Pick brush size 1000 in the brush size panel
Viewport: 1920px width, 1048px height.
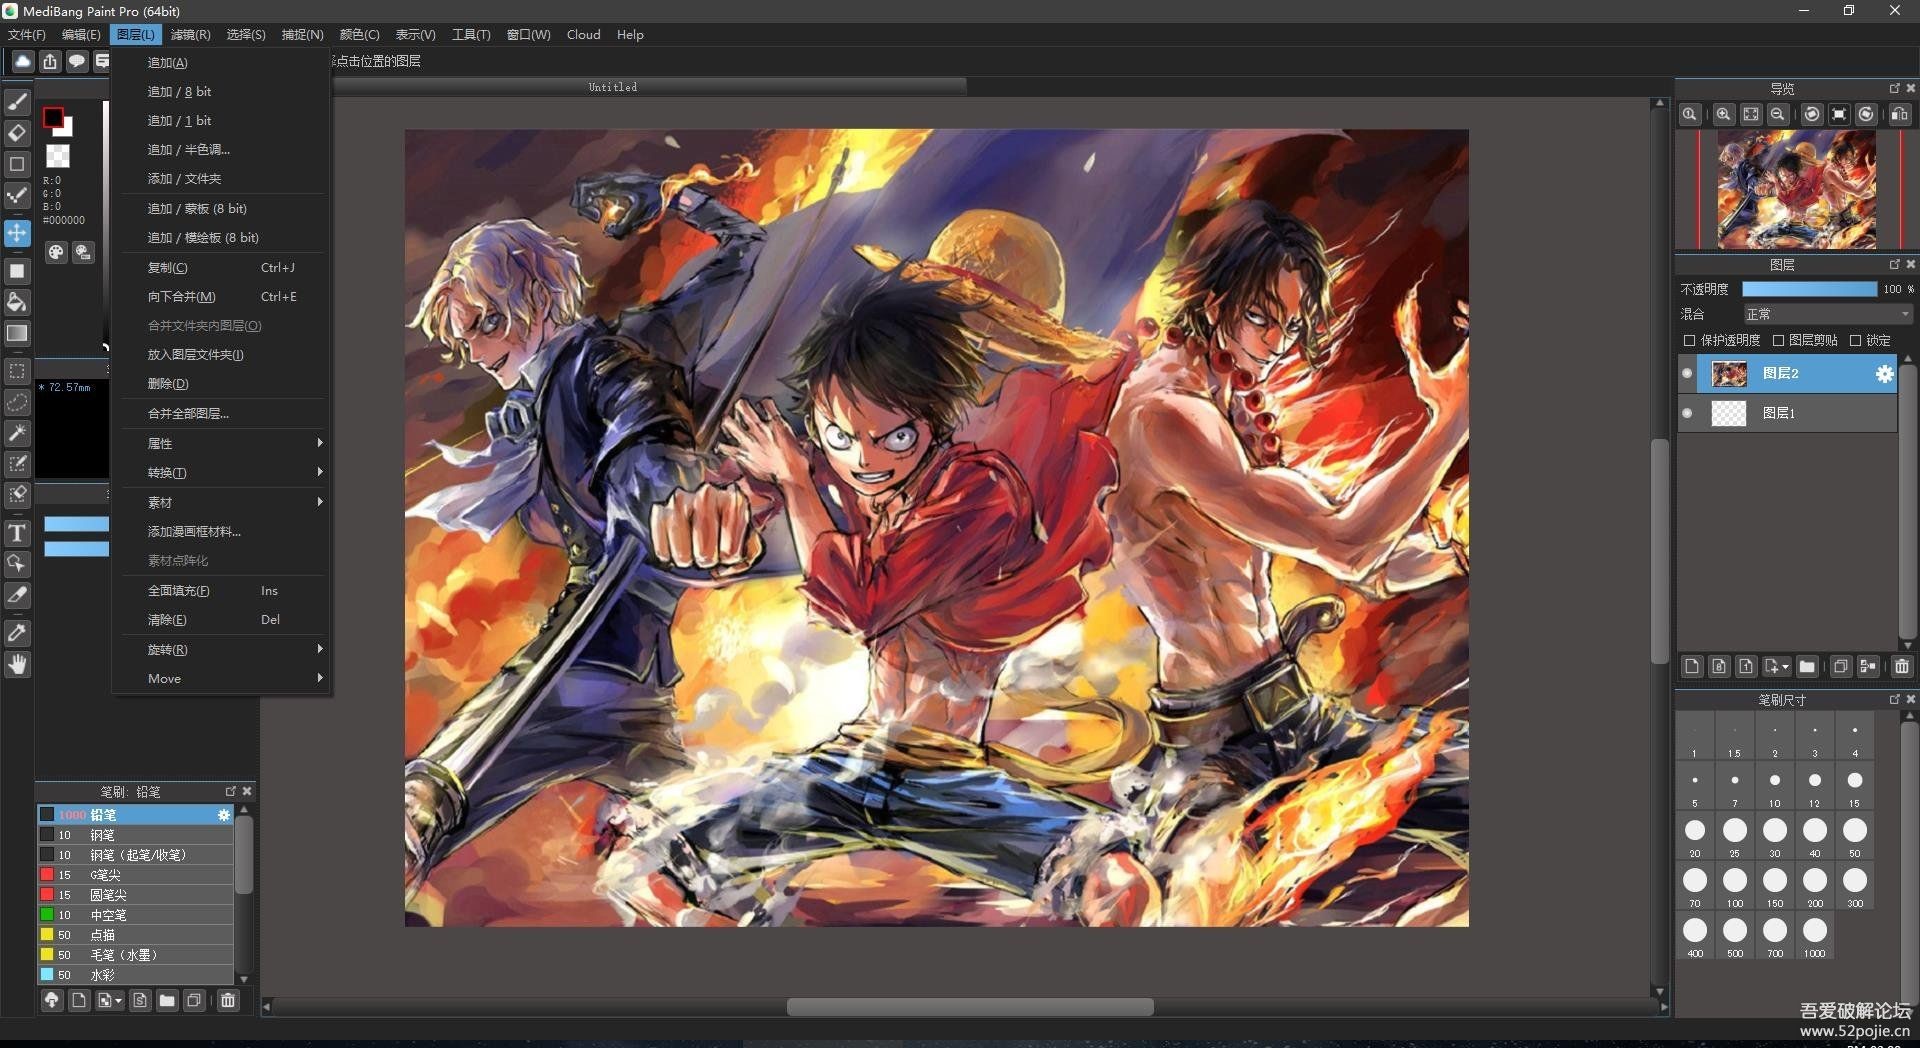point(1814,936)
